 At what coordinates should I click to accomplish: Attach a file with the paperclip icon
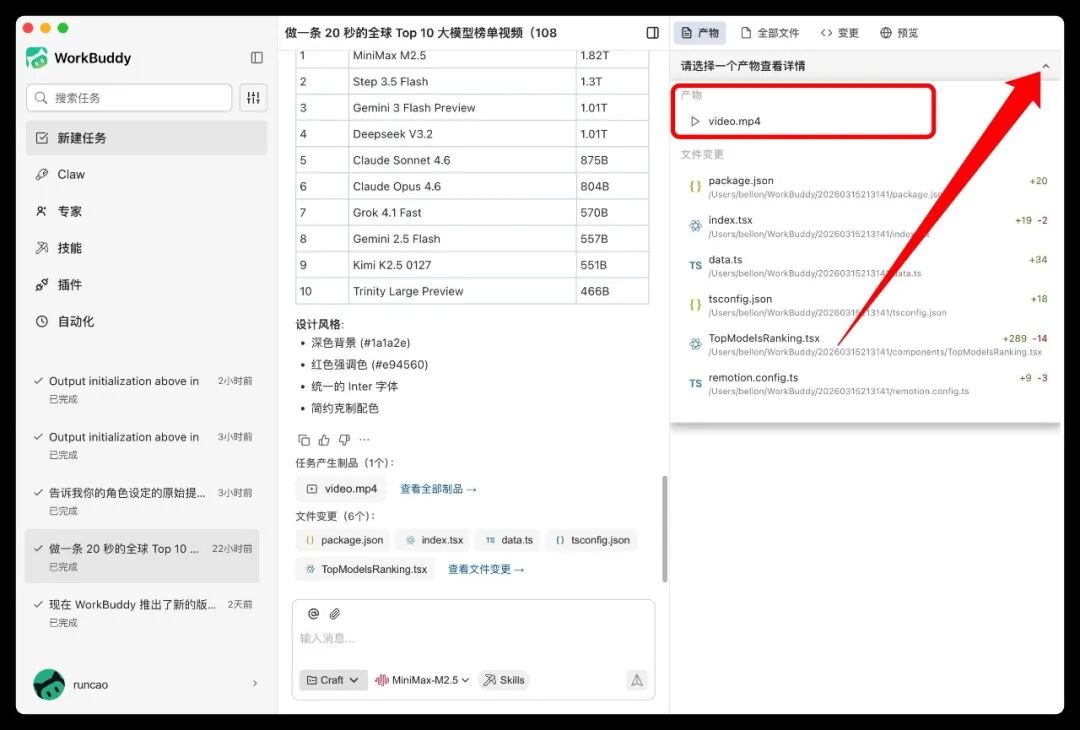click(335, 614)
